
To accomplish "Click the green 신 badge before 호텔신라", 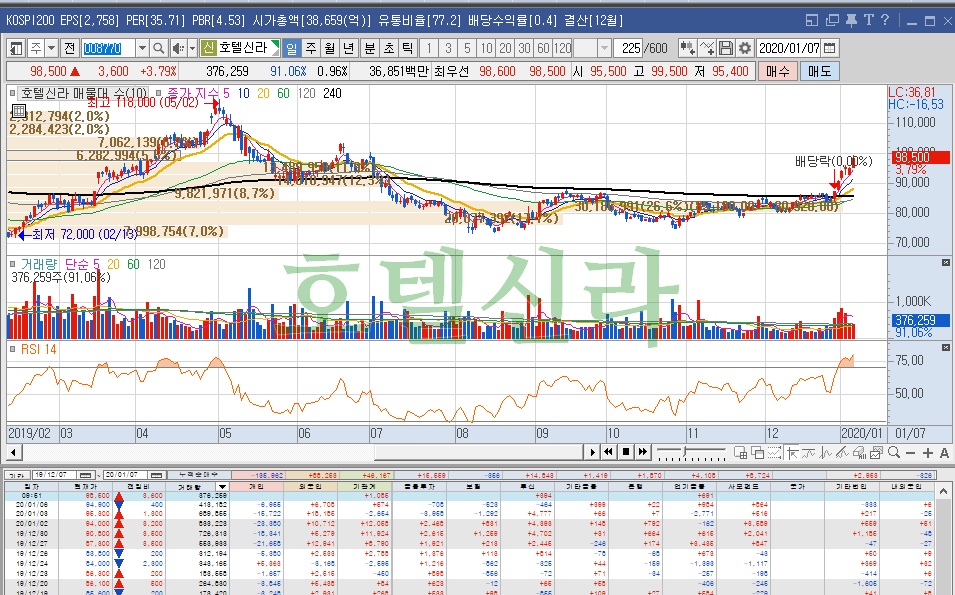I will pos(209,48).
